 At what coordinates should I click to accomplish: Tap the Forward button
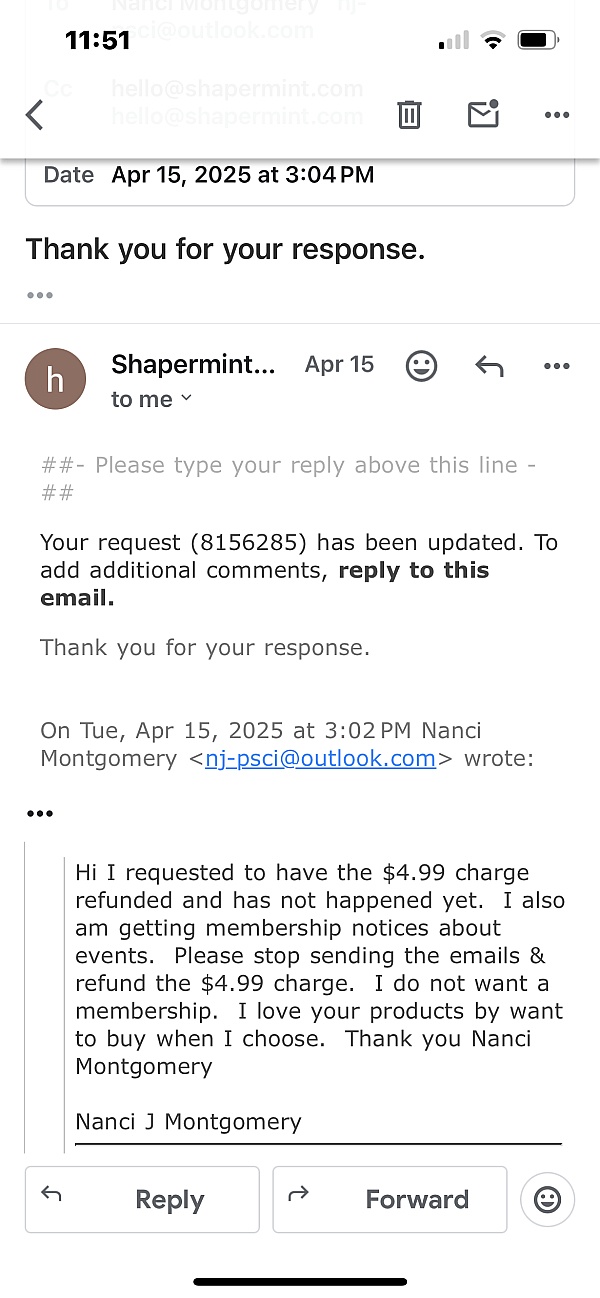click(x=390, y=1199)
